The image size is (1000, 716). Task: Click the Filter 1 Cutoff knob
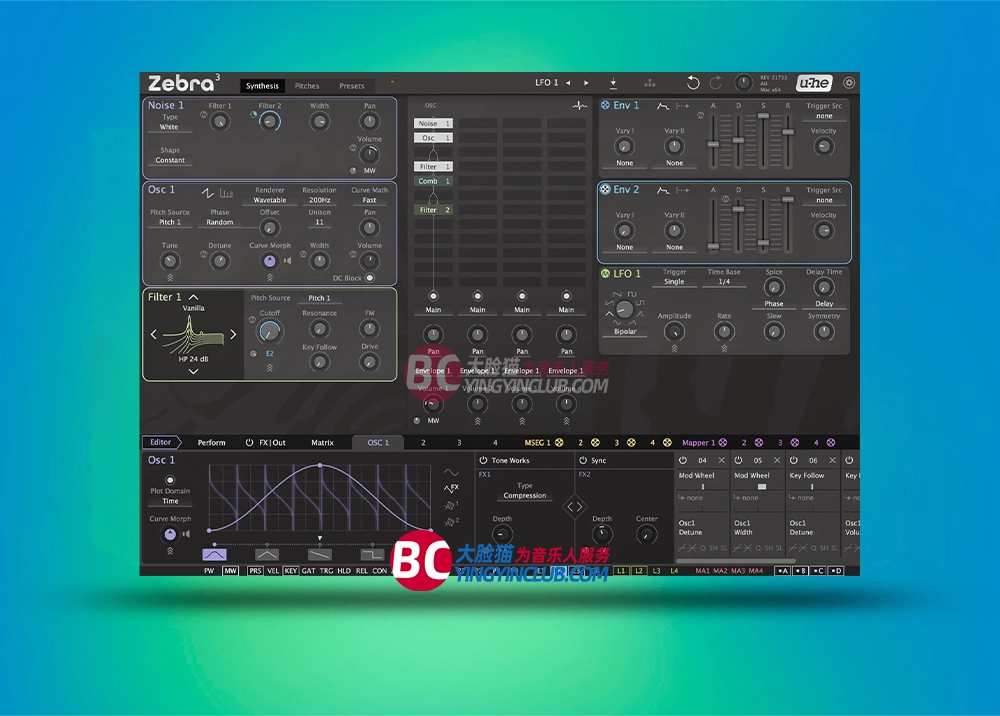(269, 331)
